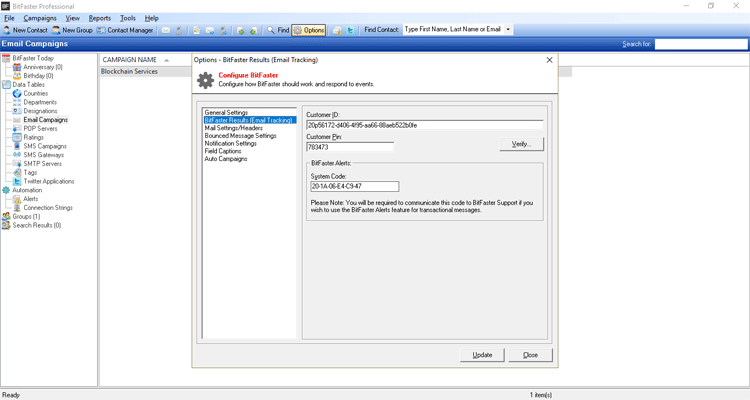Open Countries globe icon in sidebar
750x400 pixels.
tap(17, 93)
